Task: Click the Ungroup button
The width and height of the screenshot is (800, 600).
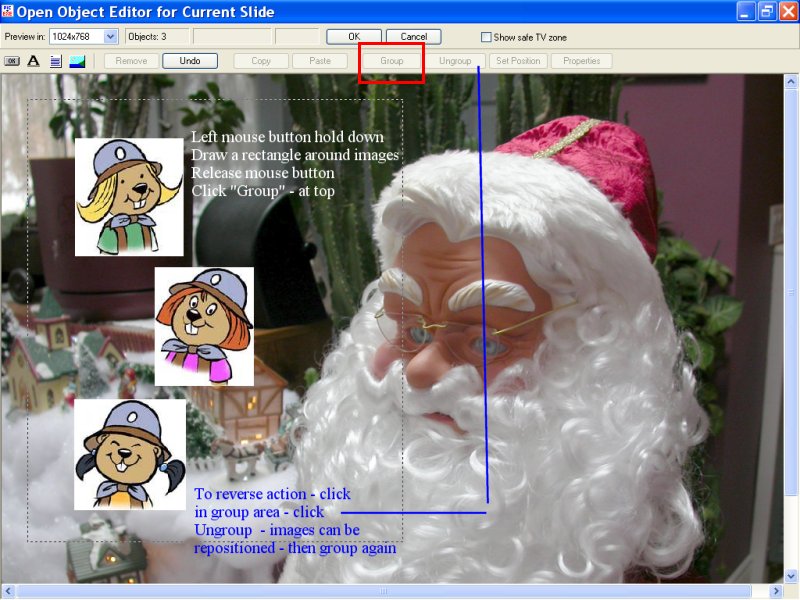Action: pos(455,61)
